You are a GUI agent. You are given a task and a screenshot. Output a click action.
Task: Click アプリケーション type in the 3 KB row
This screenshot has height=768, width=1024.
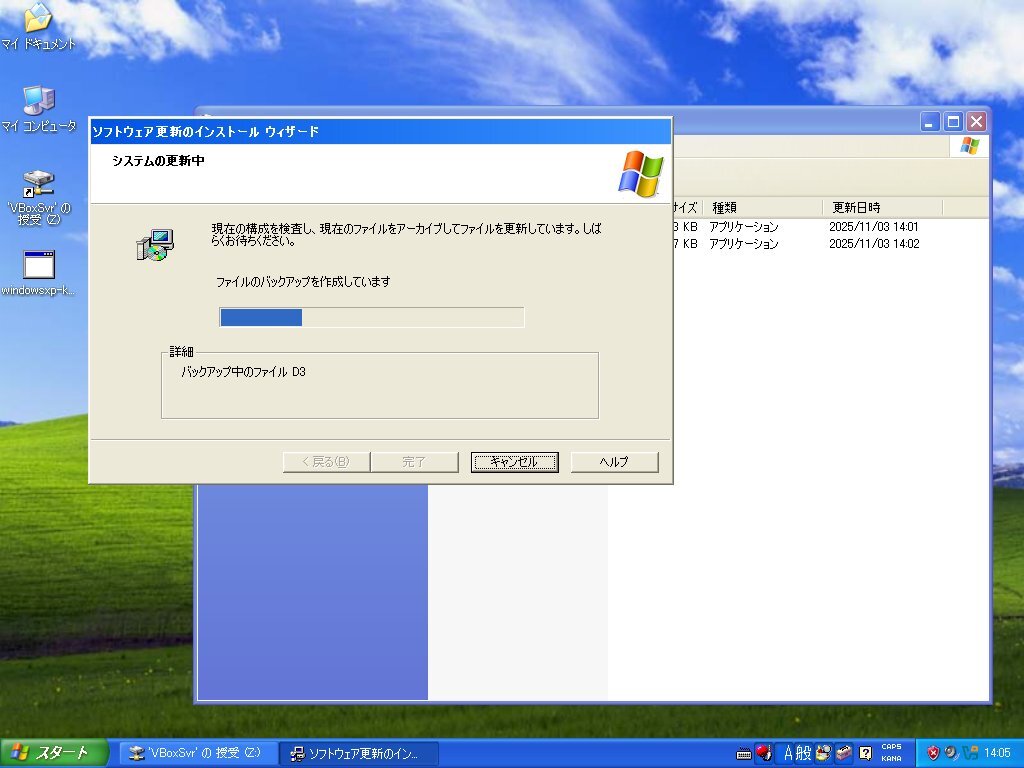pyautogui.click(x=744, y=227)
